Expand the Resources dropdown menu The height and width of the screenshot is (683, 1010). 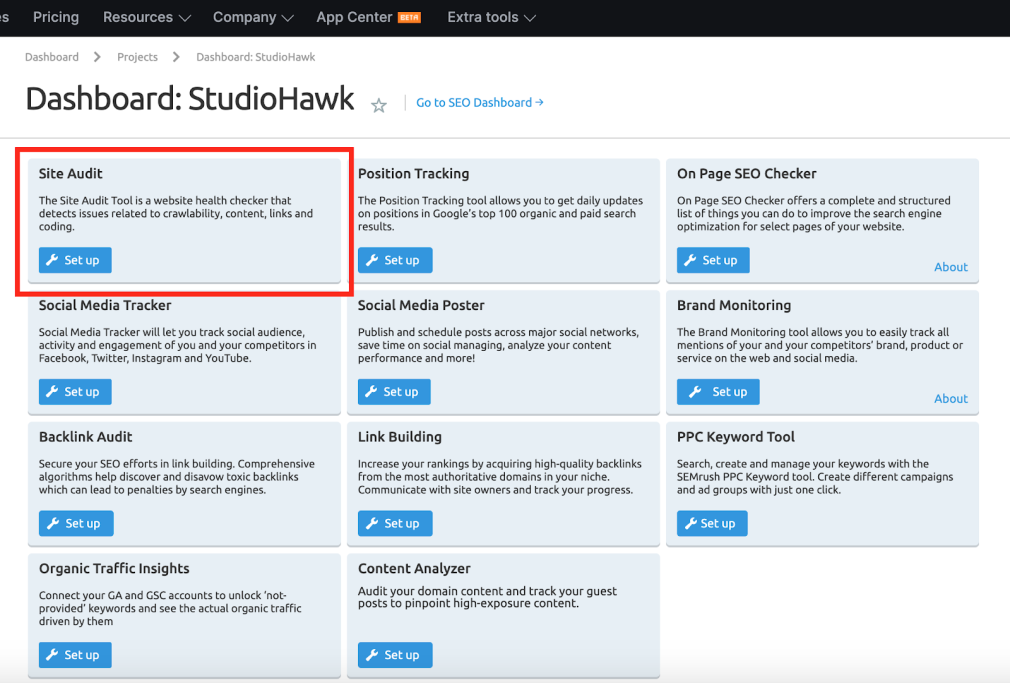coord(147,17)
